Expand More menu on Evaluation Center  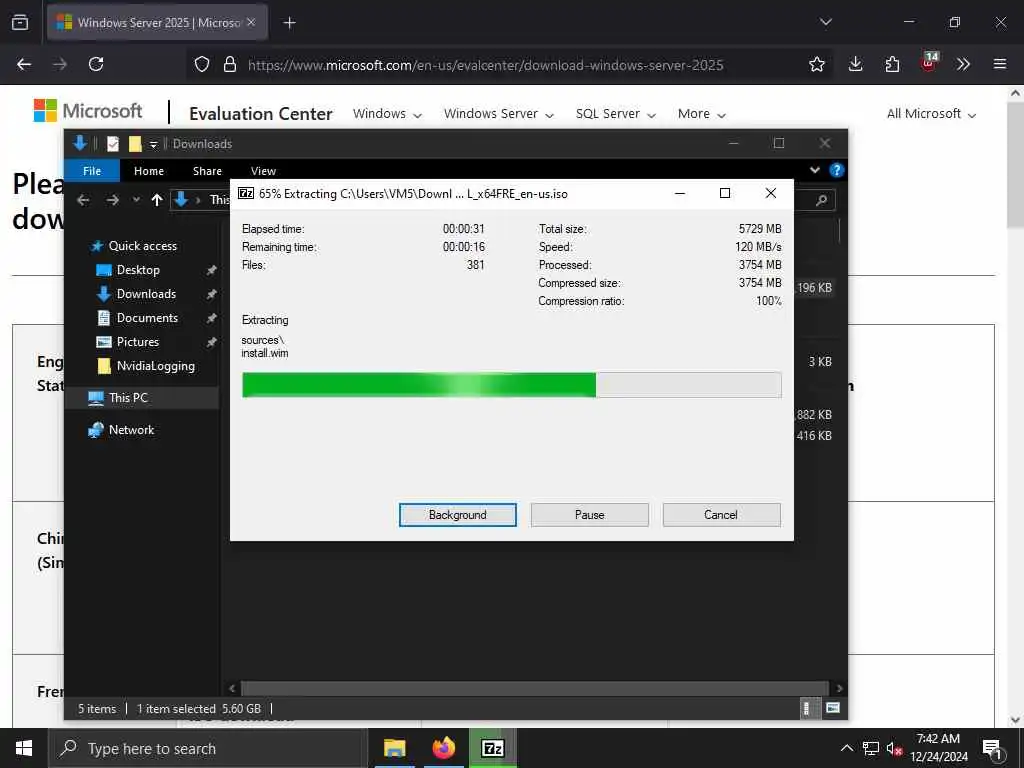coord(701,114)
